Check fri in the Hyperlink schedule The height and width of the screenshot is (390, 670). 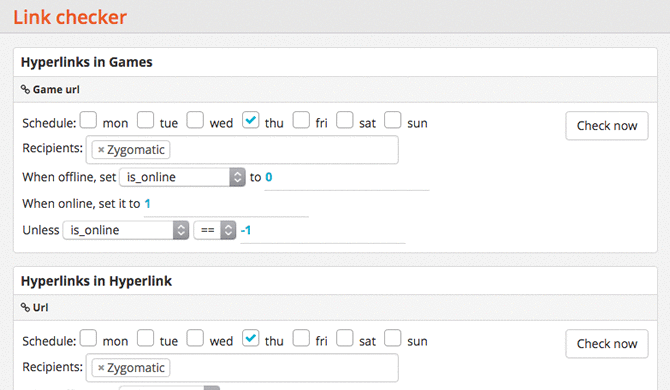(301, 338)
